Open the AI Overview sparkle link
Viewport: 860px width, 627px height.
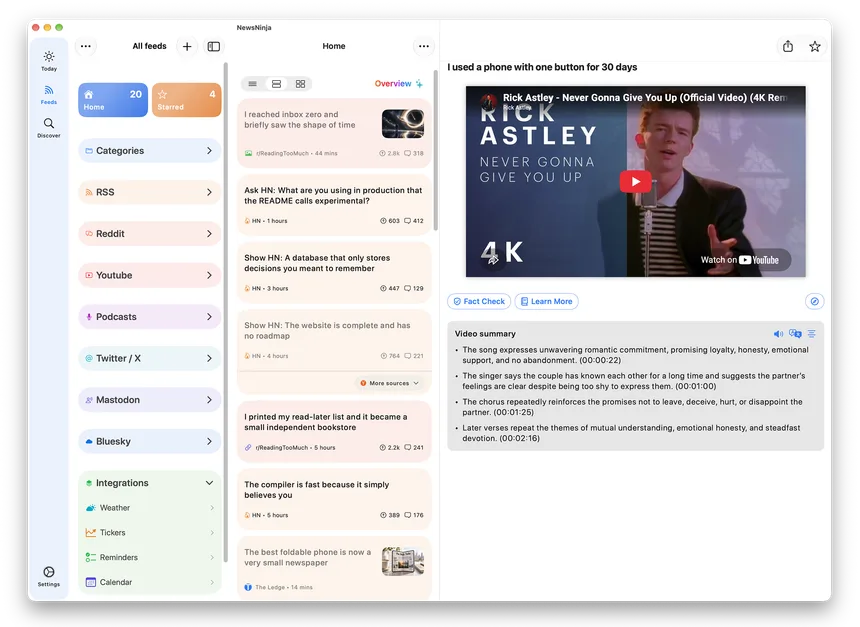399,83
